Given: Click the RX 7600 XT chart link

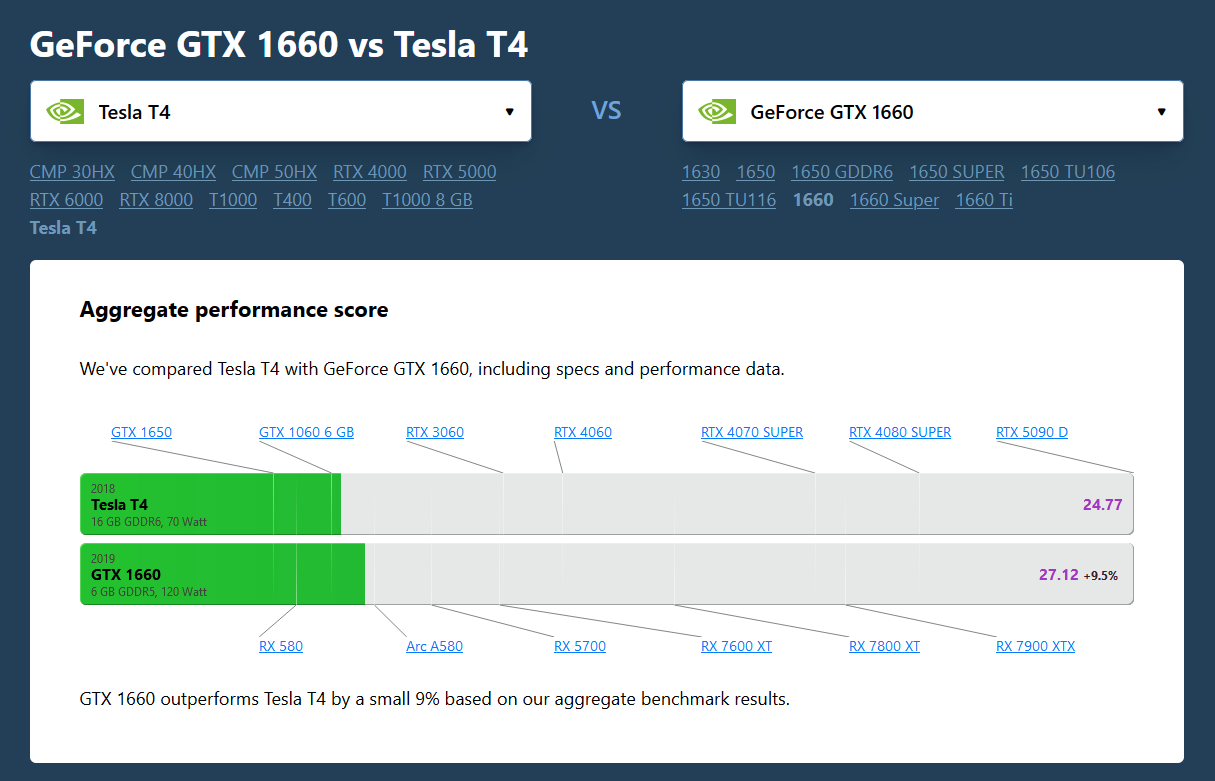Looking at the screenshot, I should [x=737, y=646].
